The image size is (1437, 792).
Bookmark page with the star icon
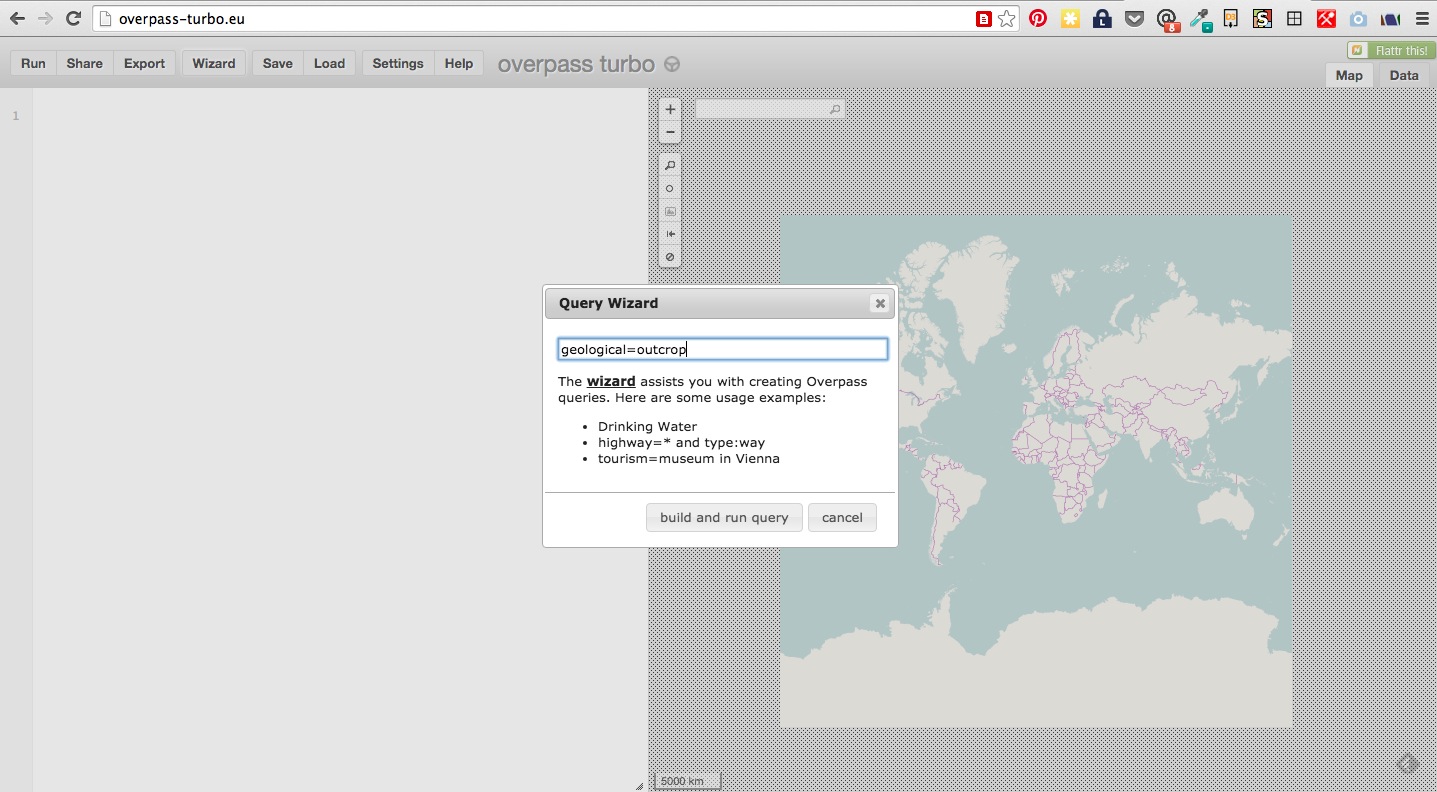pyautogui.click(x=1007, y=18)
